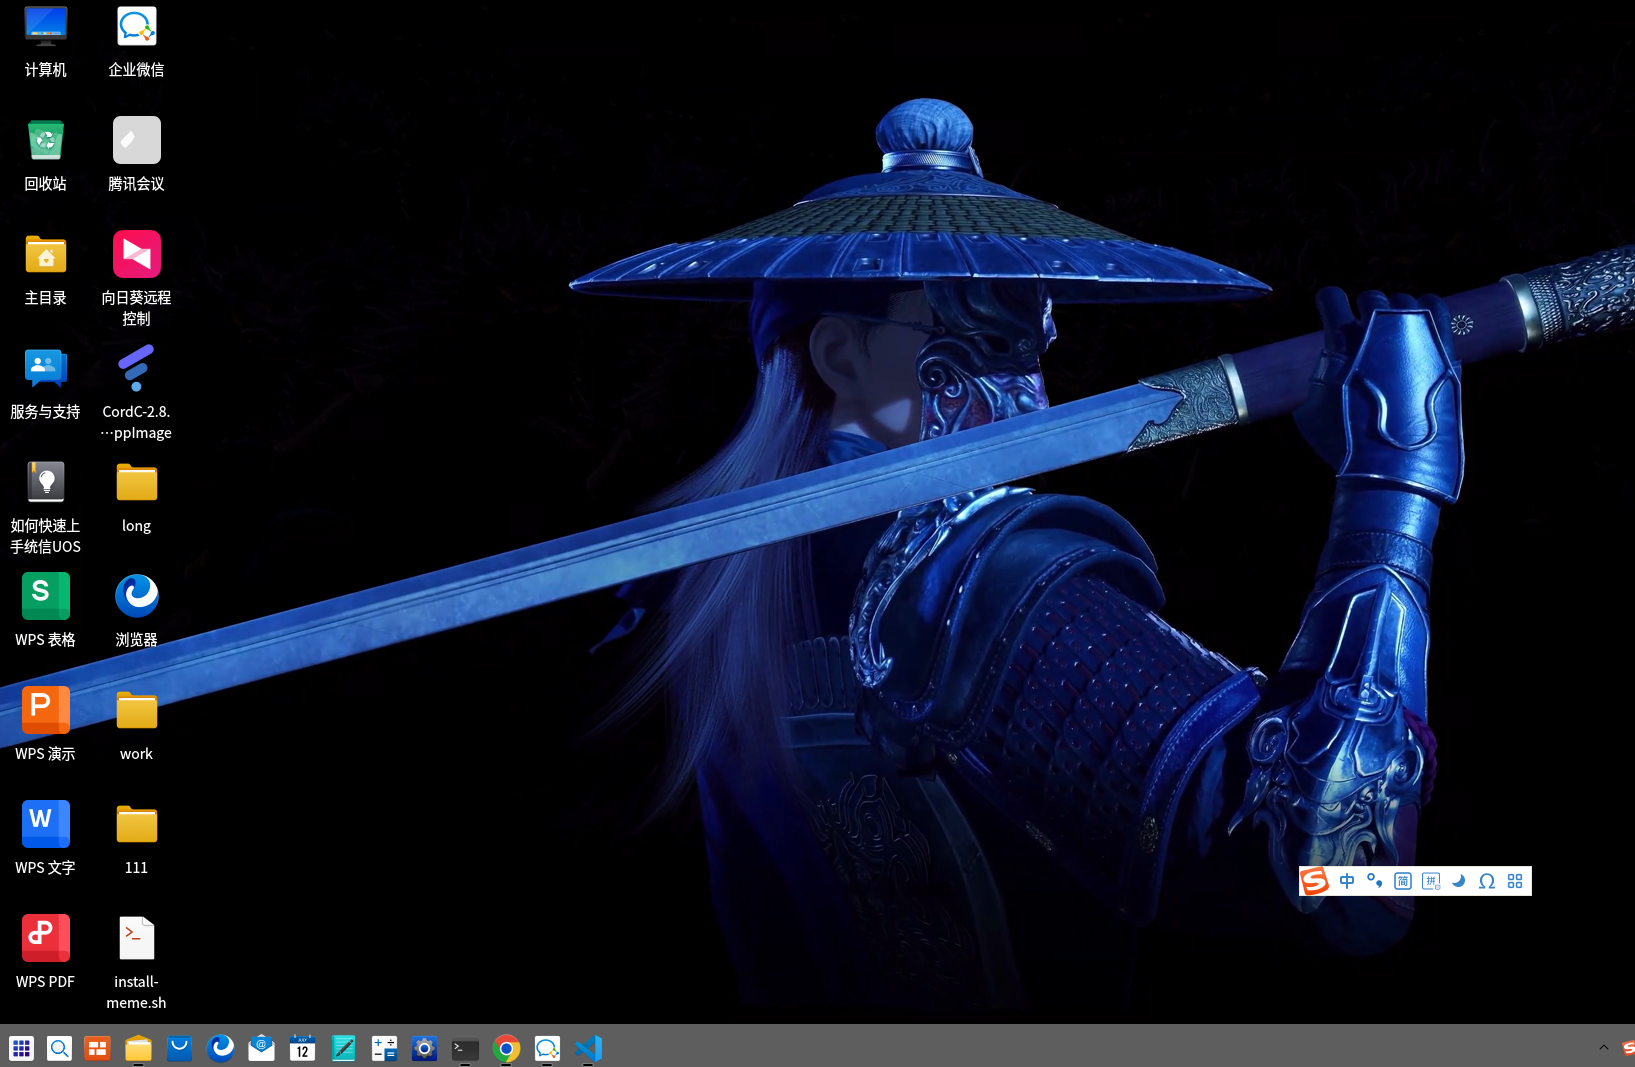1635x1067 pixels.
Task: Select the work folder
Action: tap(136, 725)
